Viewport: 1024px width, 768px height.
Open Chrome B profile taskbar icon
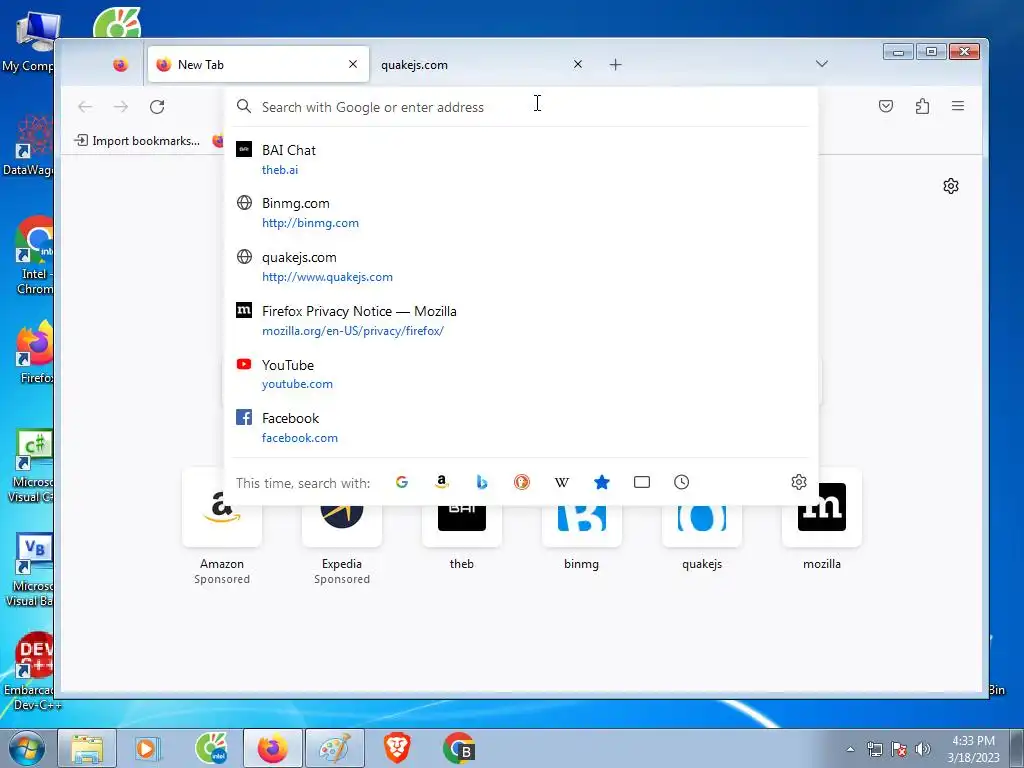pyautogui.click(x=458, y=748)
